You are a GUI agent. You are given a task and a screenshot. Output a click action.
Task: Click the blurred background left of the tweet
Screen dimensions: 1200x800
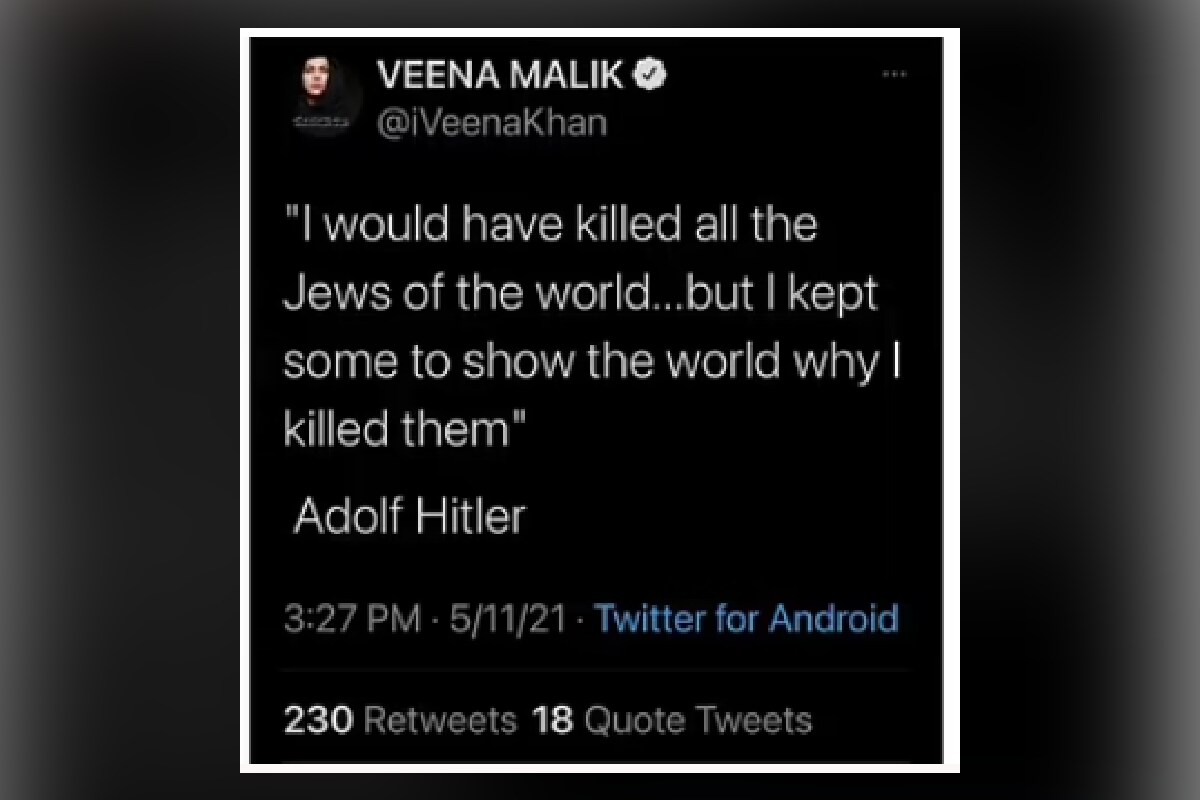click(x=120, y=400)
